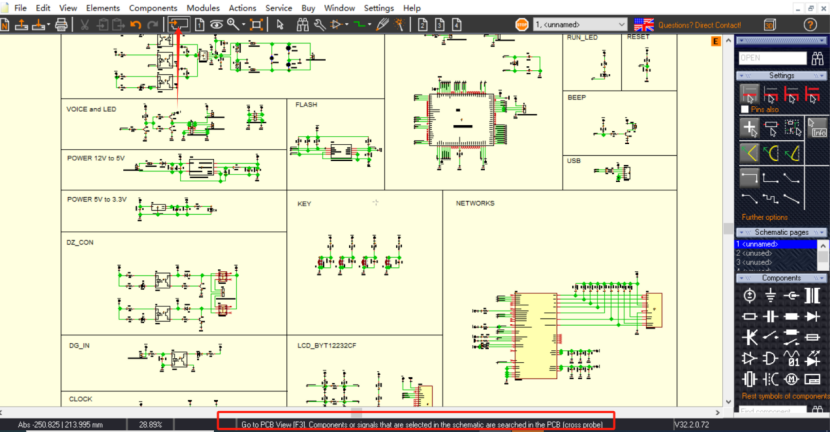Image resolution: width=830 pixels, height=432 pixels.
Task: Toggle component selection mode with resistor icon
Action: pos(771,128)
